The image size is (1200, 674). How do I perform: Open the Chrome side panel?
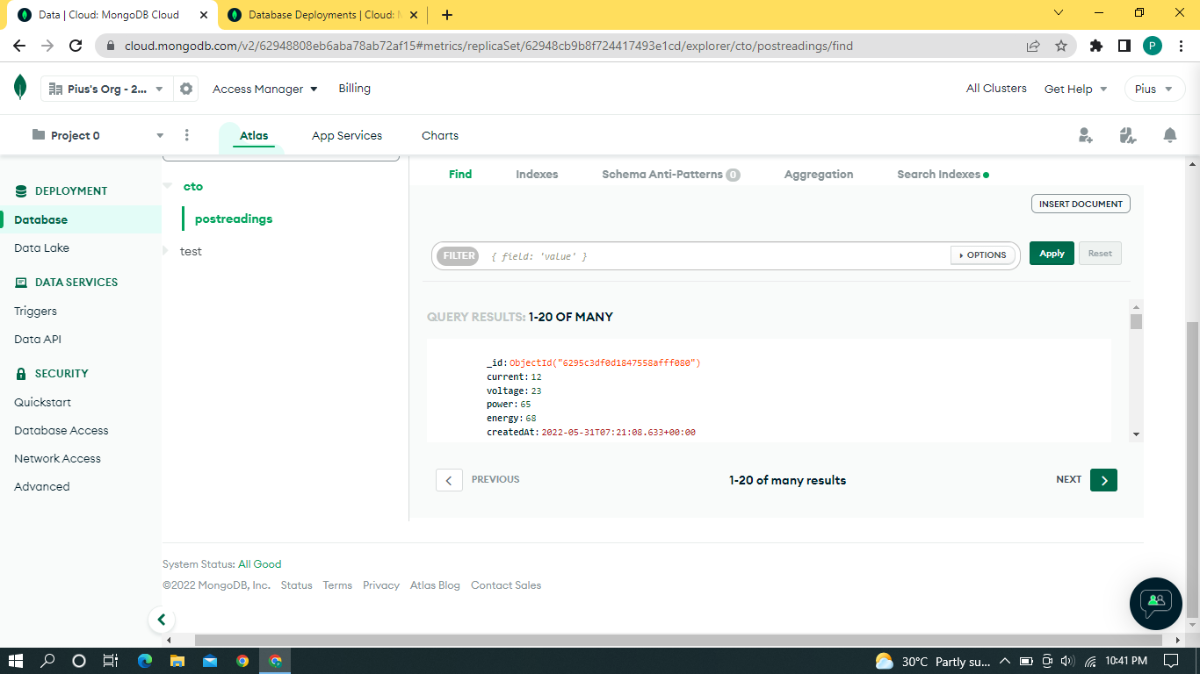pyautogui.click(x=1124, y=46)
